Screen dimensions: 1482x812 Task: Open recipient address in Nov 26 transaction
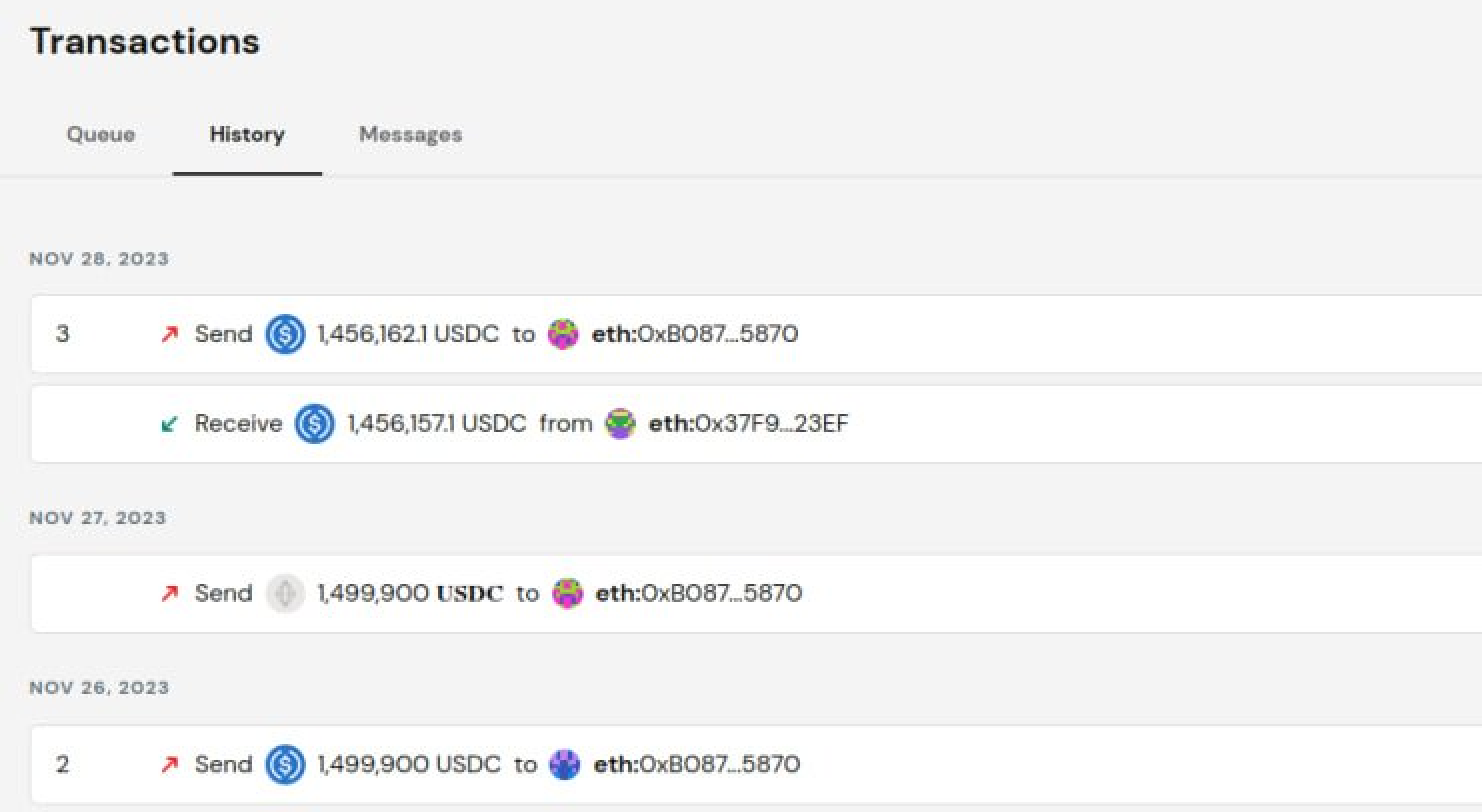pyautogui.click(x=696, y=765)
